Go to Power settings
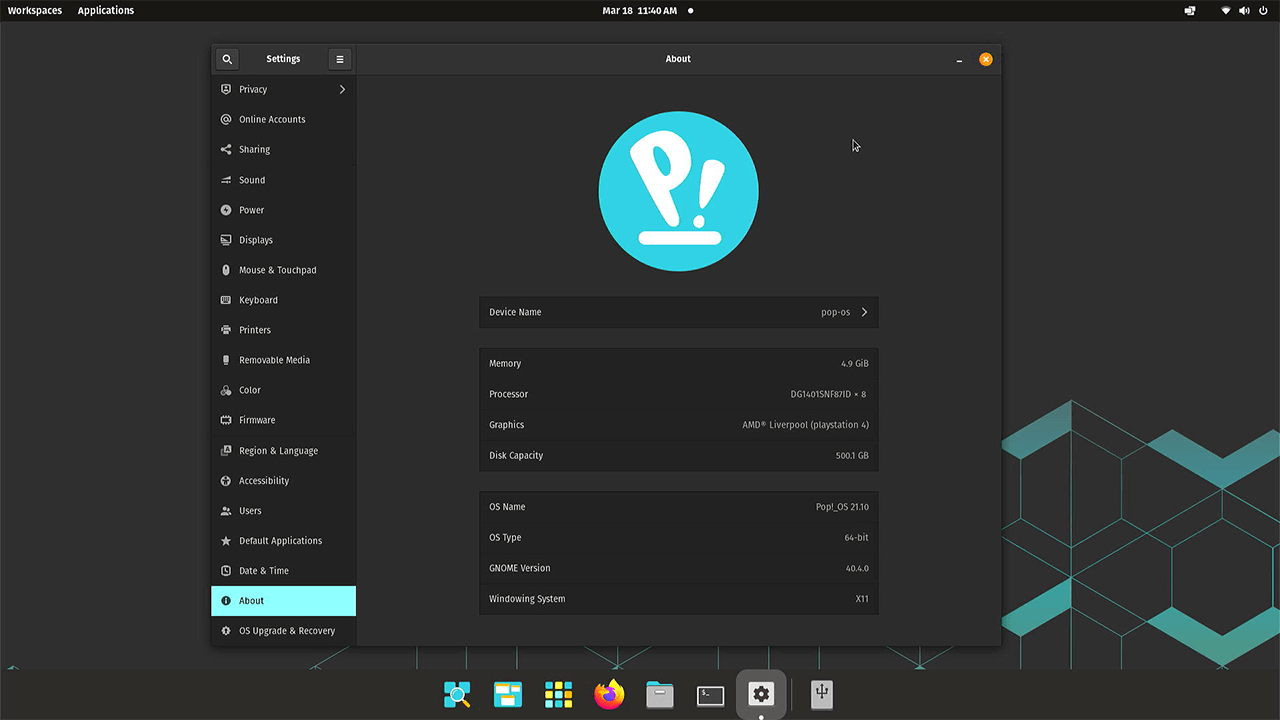The height and width of the screenshot is (720, 1280). pyautogui.click(x=251, y=210)
